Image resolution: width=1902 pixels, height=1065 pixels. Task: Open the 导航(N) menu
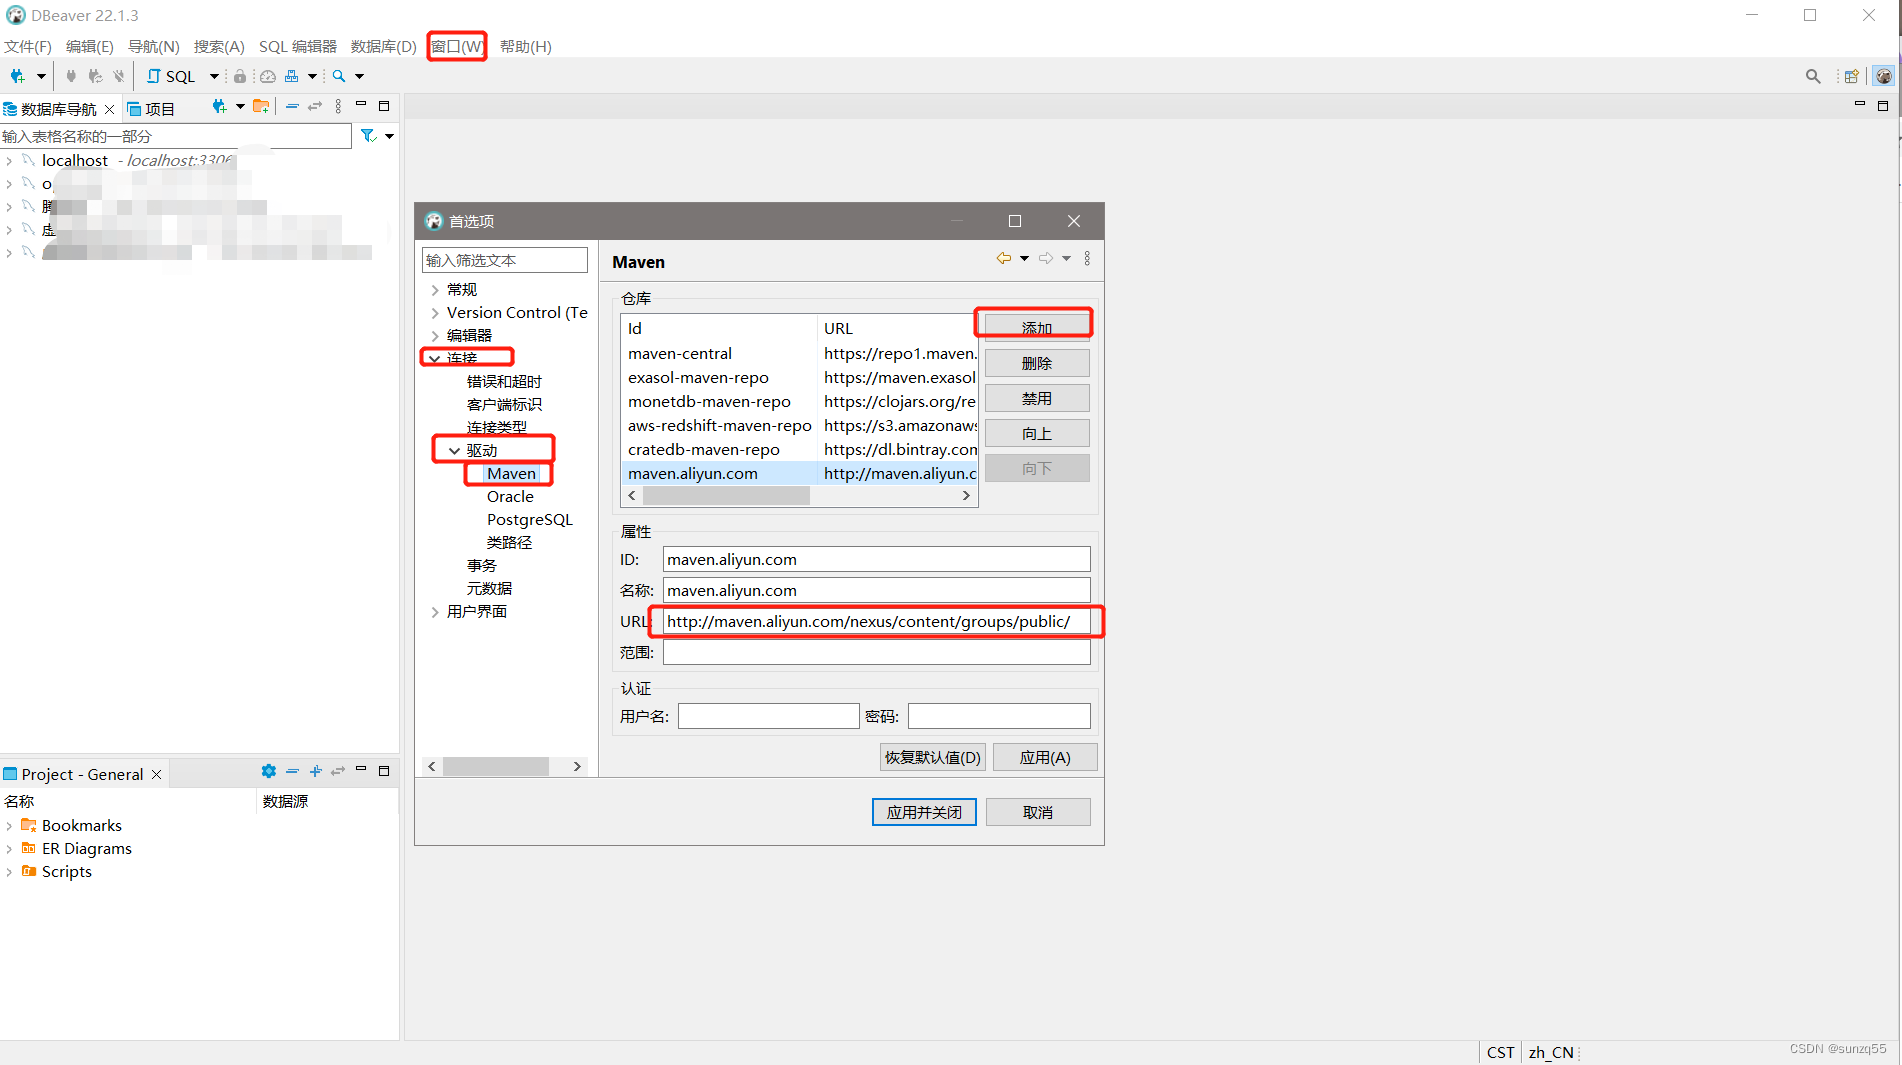click(x=153, y=46)
